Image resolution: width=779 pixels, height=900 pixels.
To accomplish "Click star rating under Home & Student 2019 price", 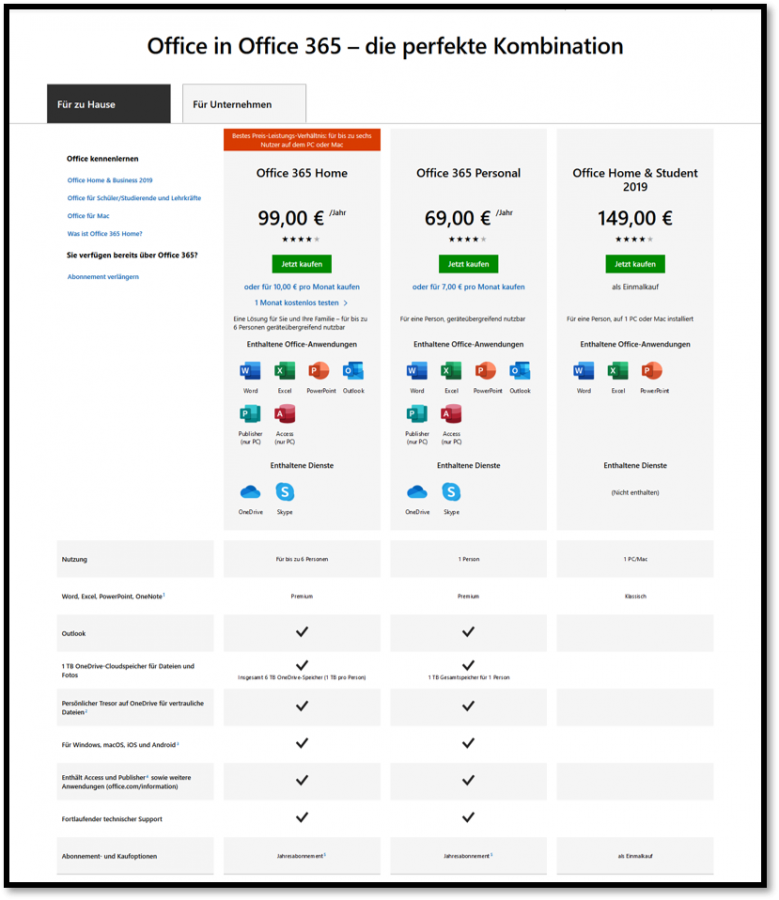I will pyautogui.click(x=634, y=239).
